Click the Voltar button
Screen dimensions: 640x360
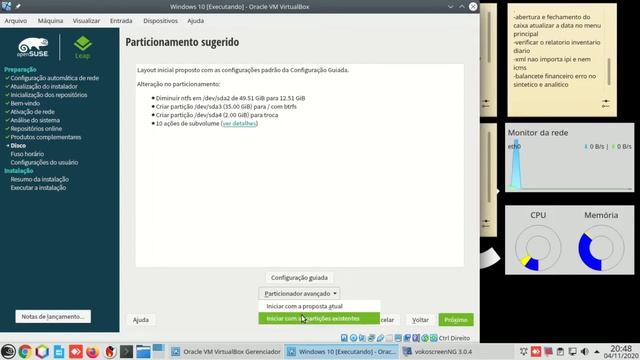pyautogui.click(x=420, y=320)
